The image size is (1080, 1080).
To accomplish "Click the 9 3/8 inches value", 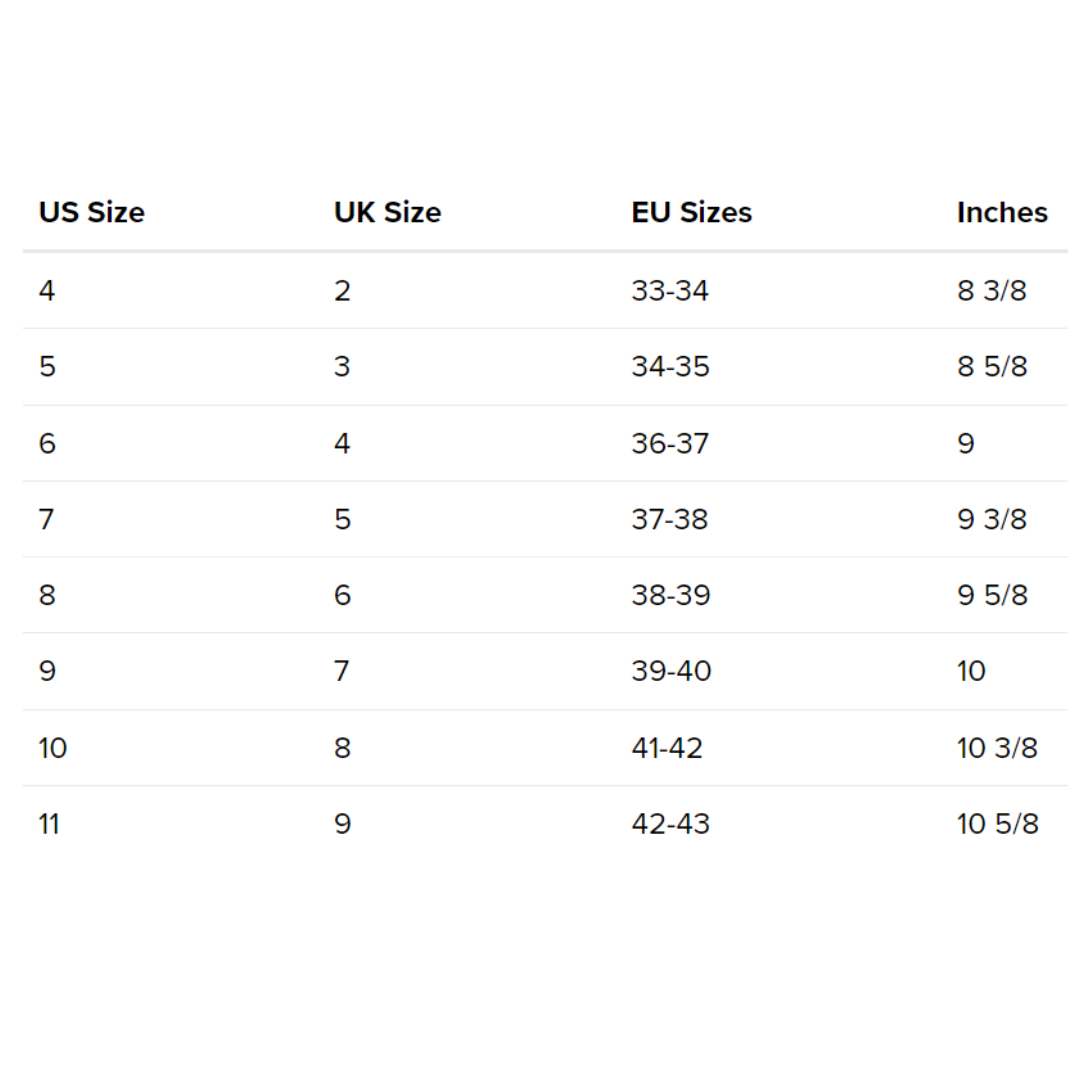I will [991, 519].
